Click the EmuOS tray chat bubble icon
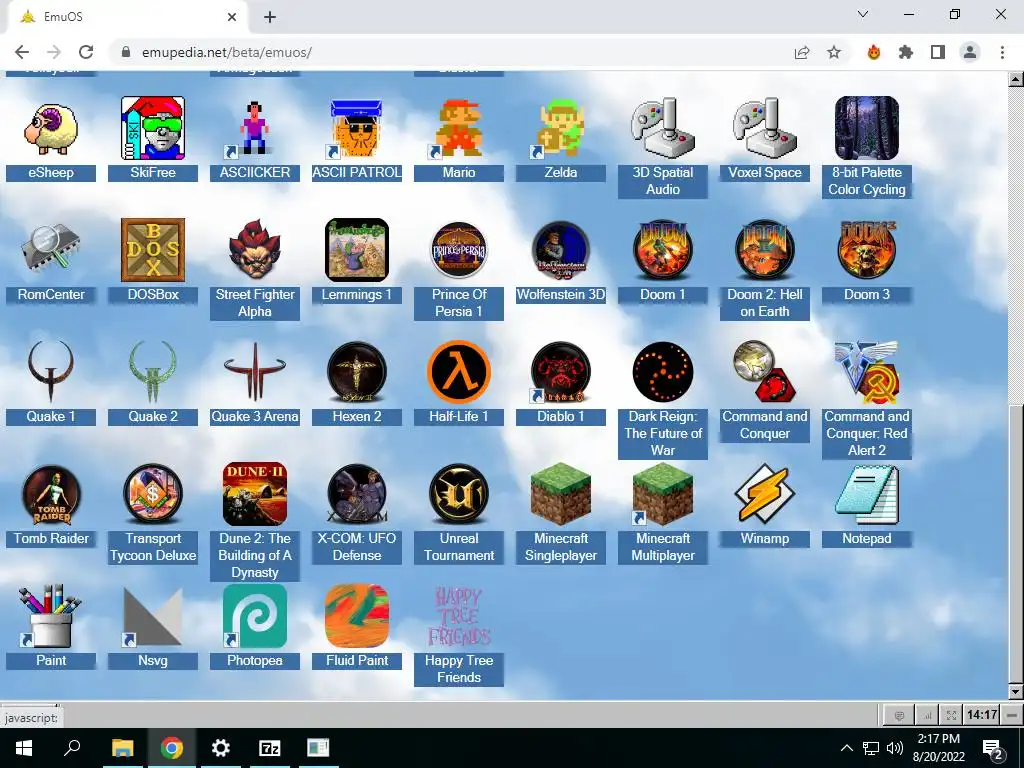1024x768 pixels. point(899,715)
